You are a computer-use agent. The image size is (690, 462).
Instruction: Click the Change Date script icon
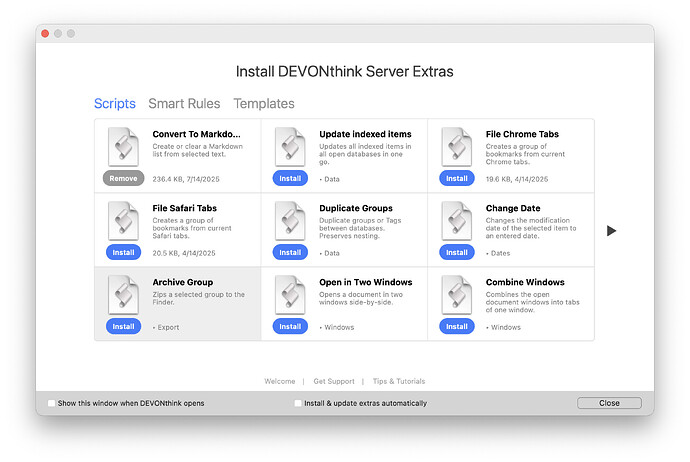(457, 221)
